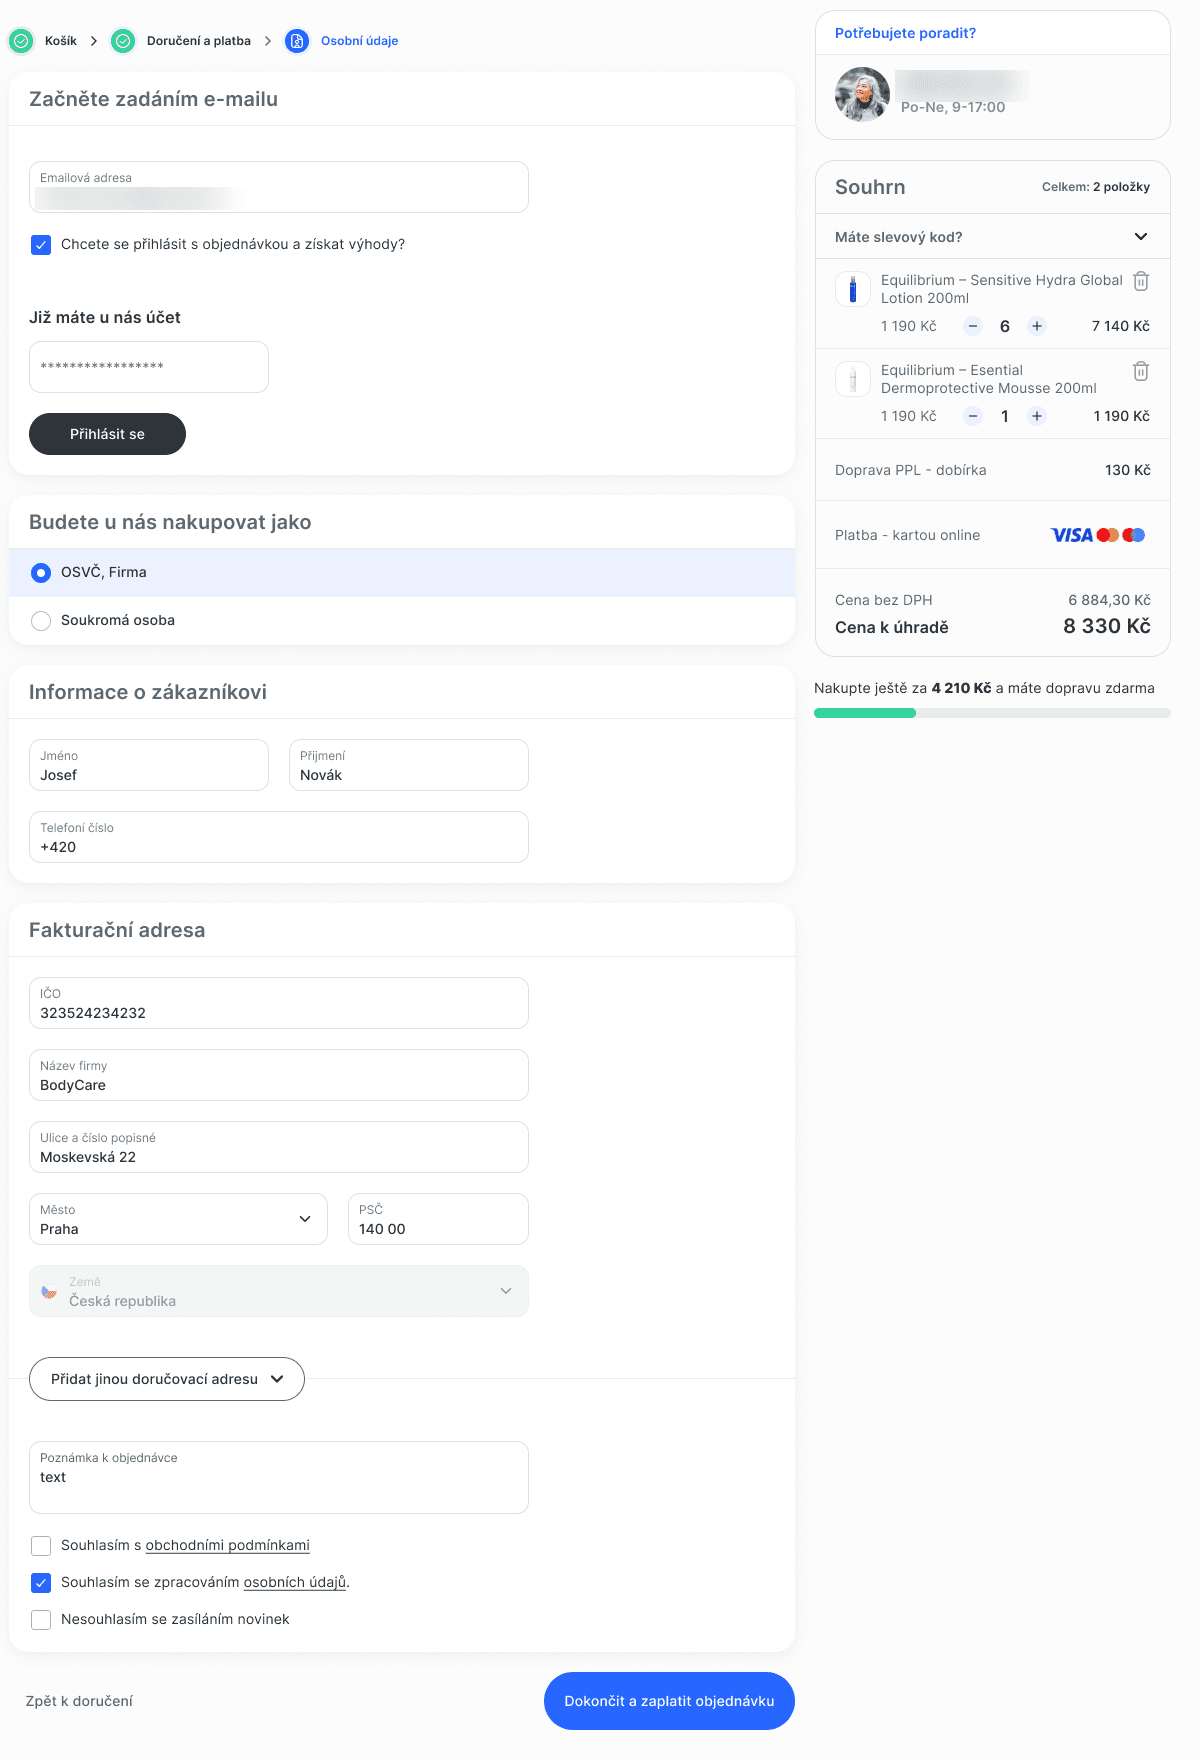This screenshot has width=1200, height=1760.
Task: Click the free shipping progress bar
Action: click(x=992, y=713)
